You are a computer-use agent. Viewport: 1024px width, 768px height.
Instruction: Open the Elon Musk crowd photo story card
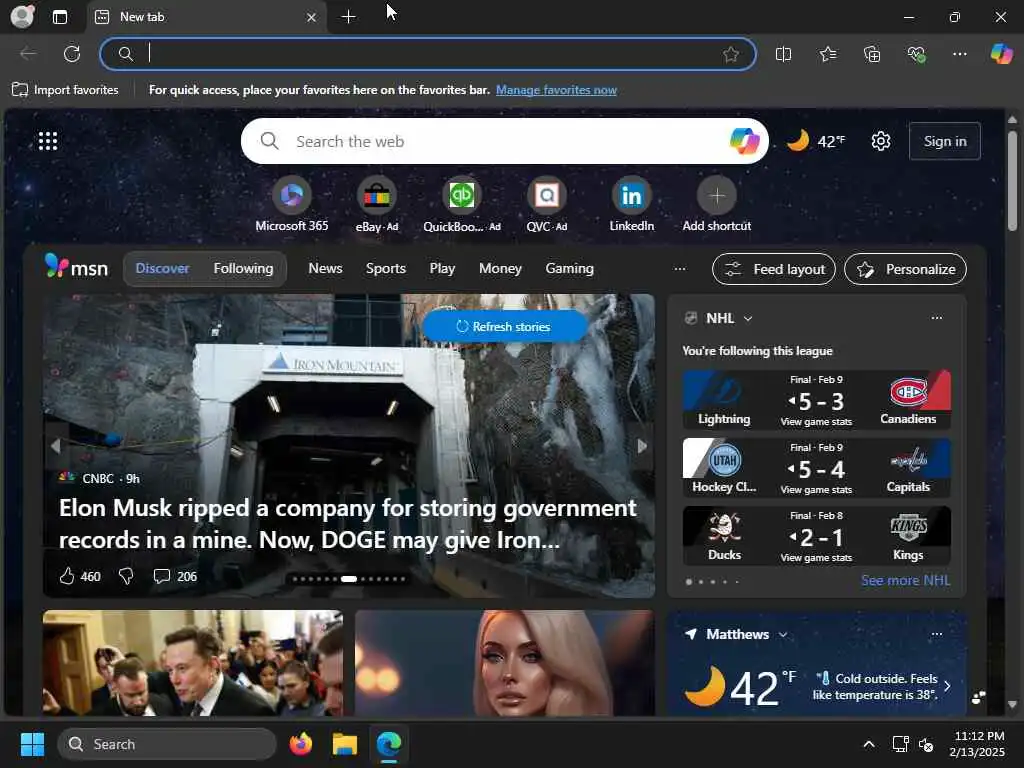click(x=193, y=663)
